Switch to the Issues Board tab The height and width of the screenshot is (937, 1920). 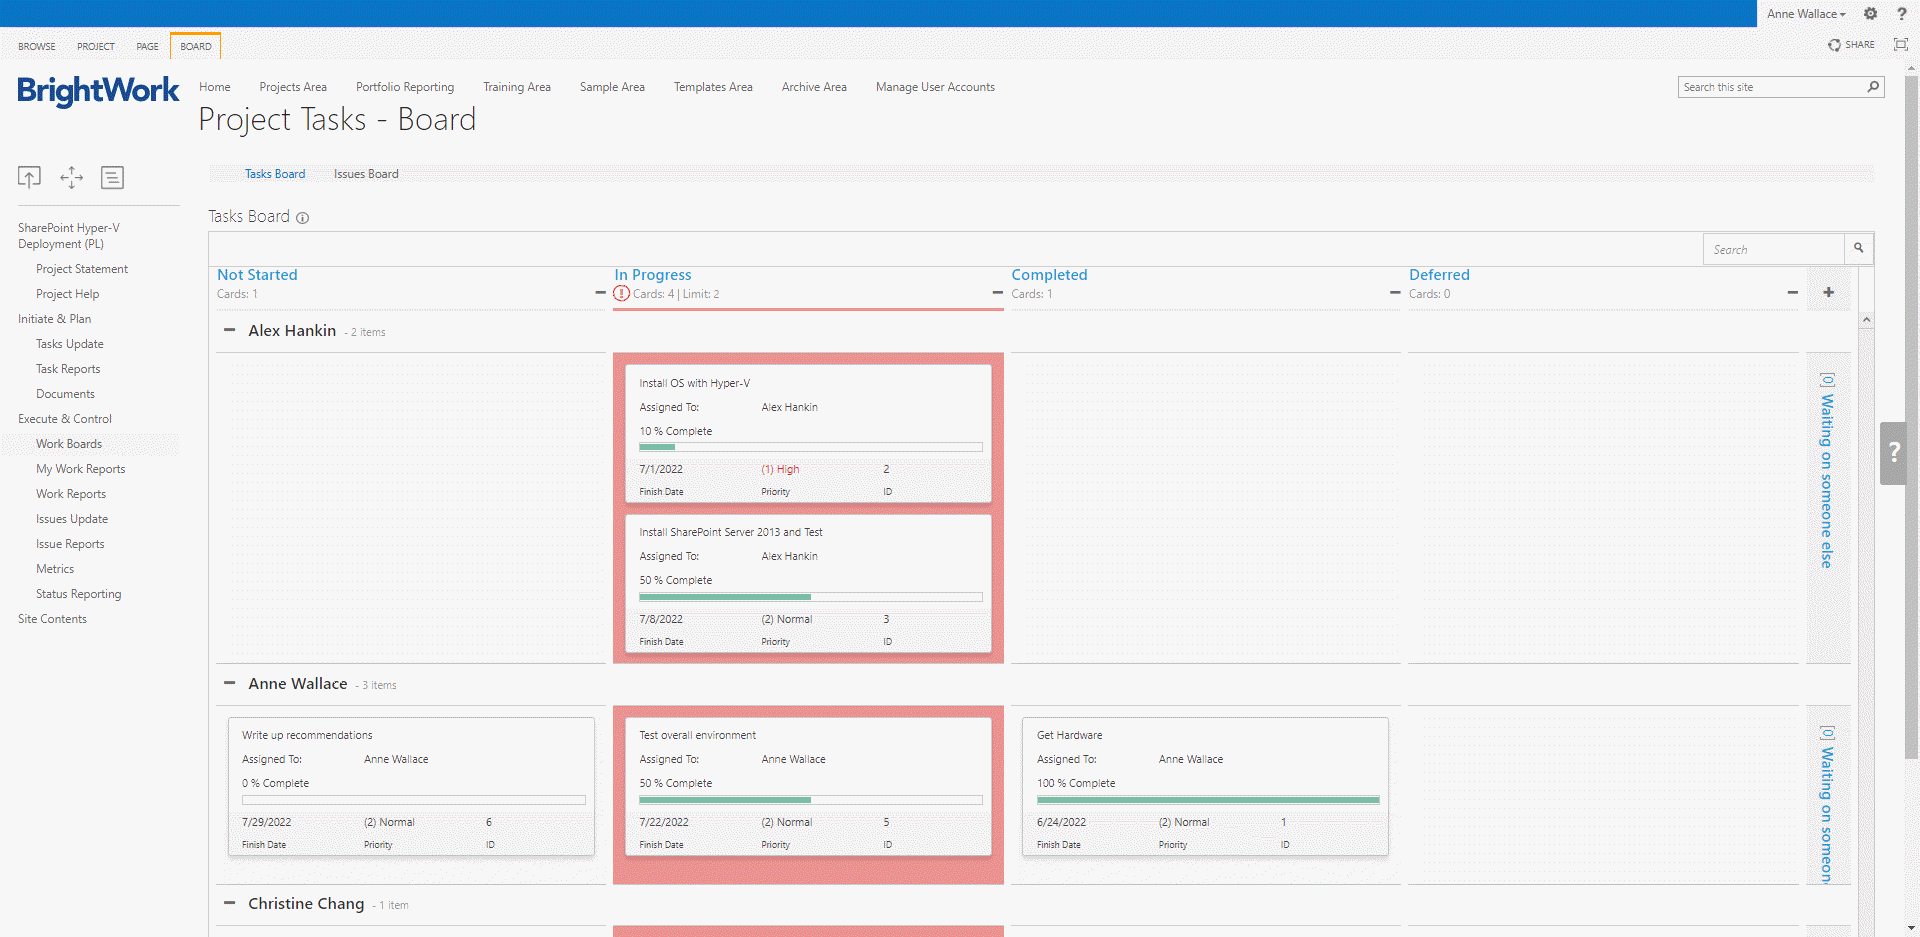click(x=366, y=174)
